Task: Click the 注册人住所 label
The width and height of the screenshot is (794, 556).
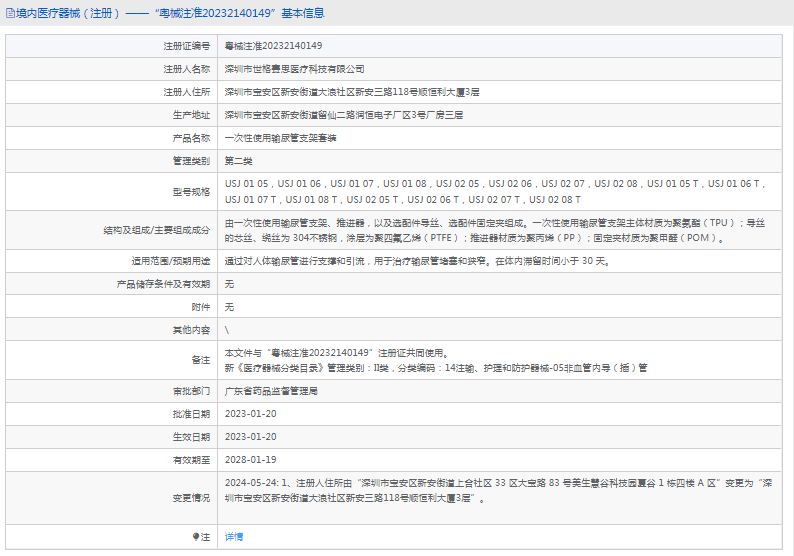Action: click(186, 92)
